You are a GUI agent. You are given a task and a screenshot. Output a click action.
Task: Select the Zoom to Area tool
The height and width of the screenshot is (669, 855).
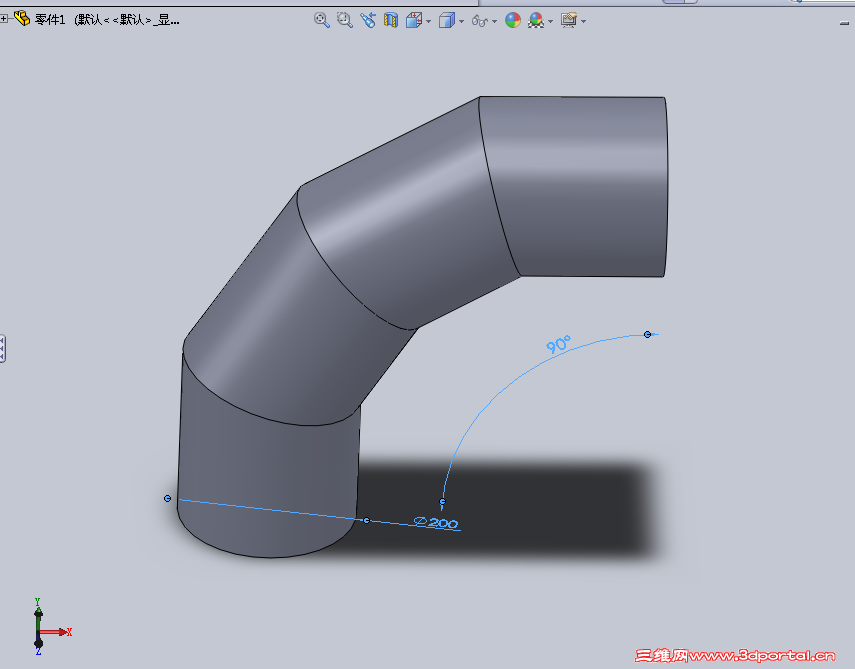point(345,20)
